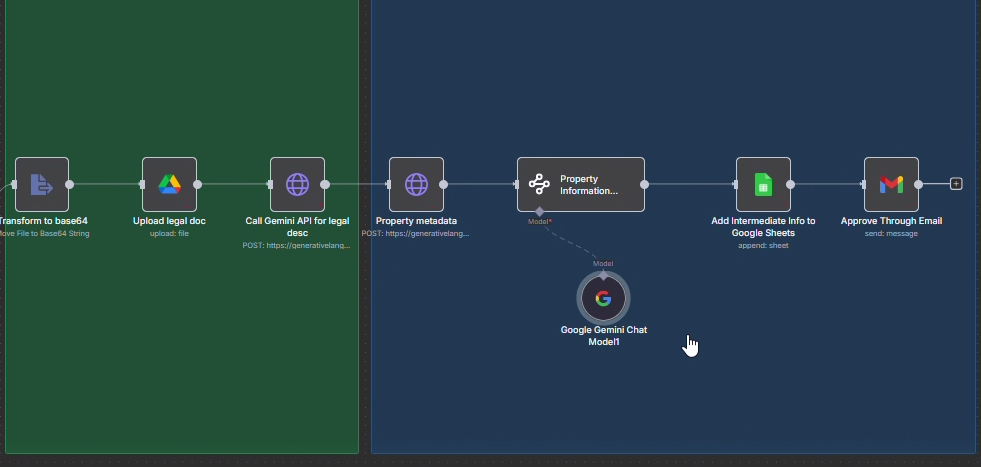Select the Gmail Approve Through Email node
This screenshot has height=467, width=981.
click(x=891, y=184)
